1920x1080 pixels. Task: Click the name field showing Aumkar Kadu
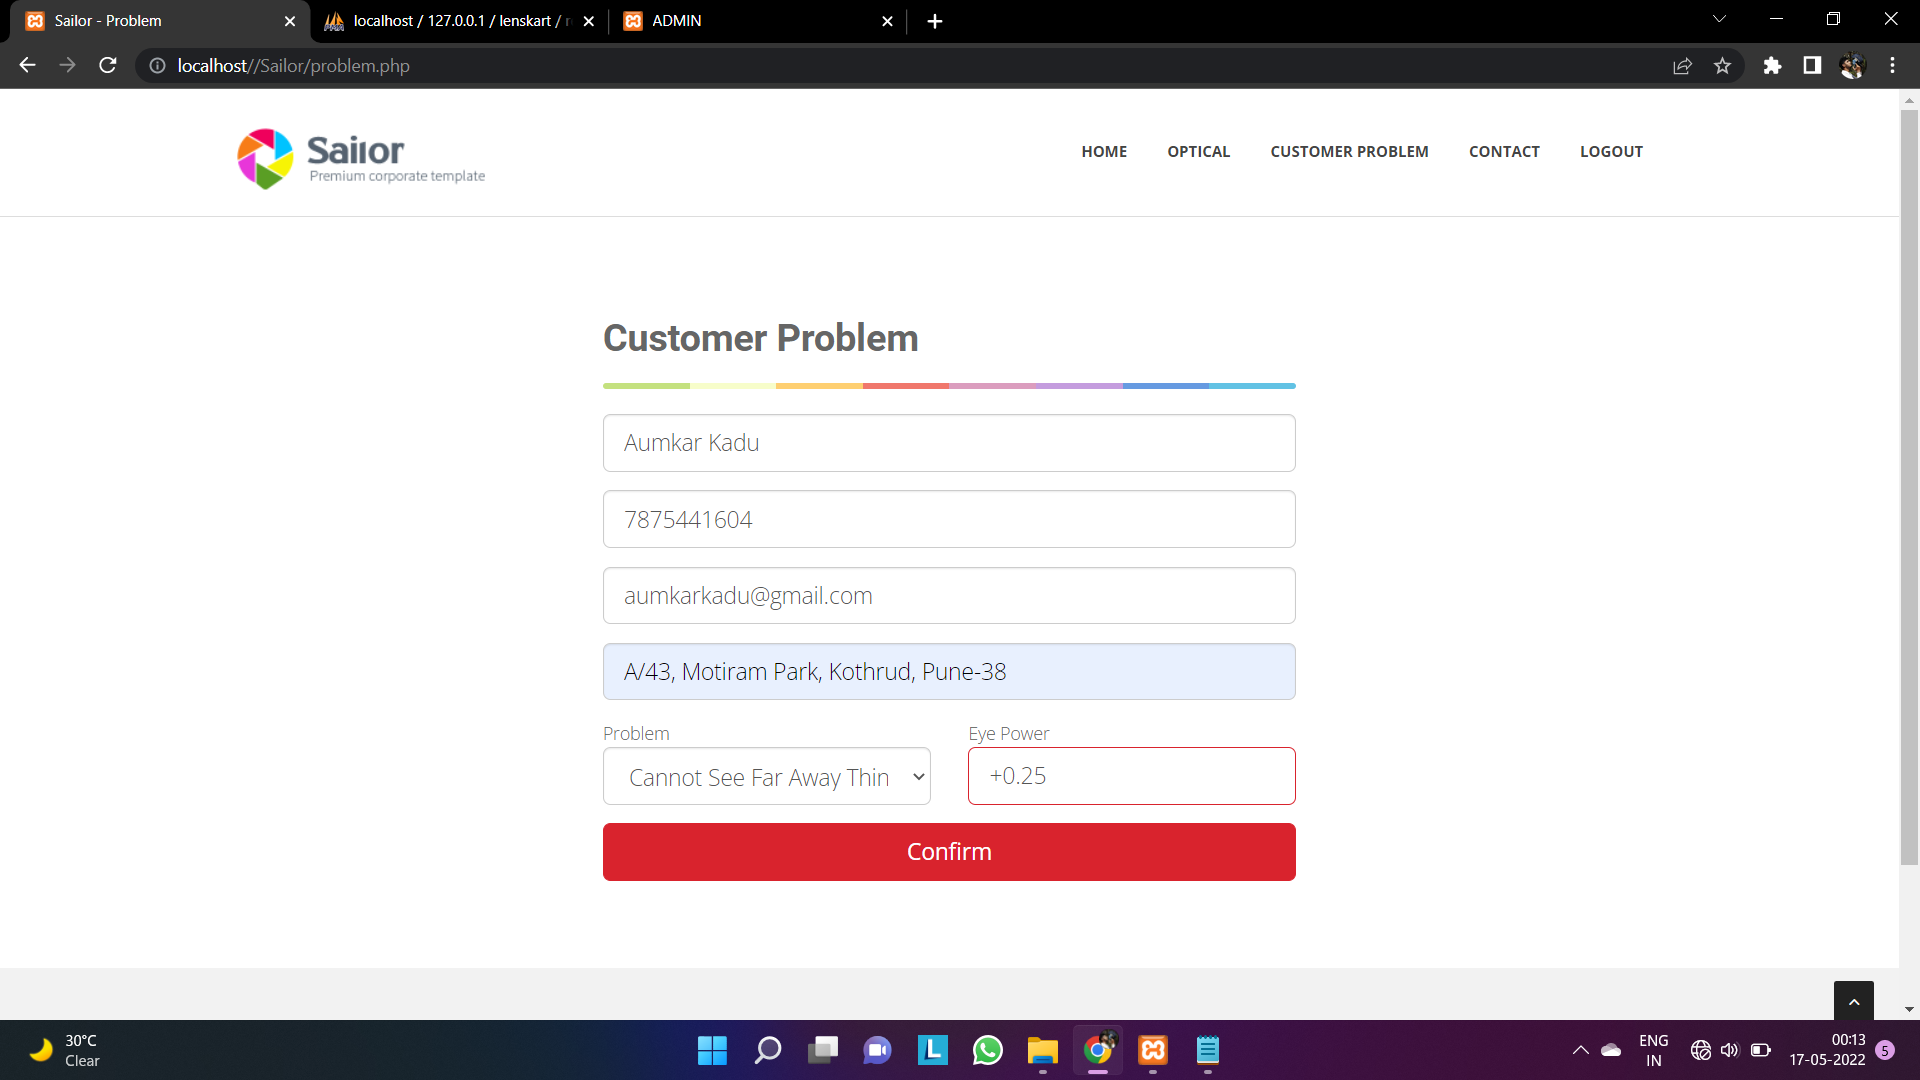point(949,443)
